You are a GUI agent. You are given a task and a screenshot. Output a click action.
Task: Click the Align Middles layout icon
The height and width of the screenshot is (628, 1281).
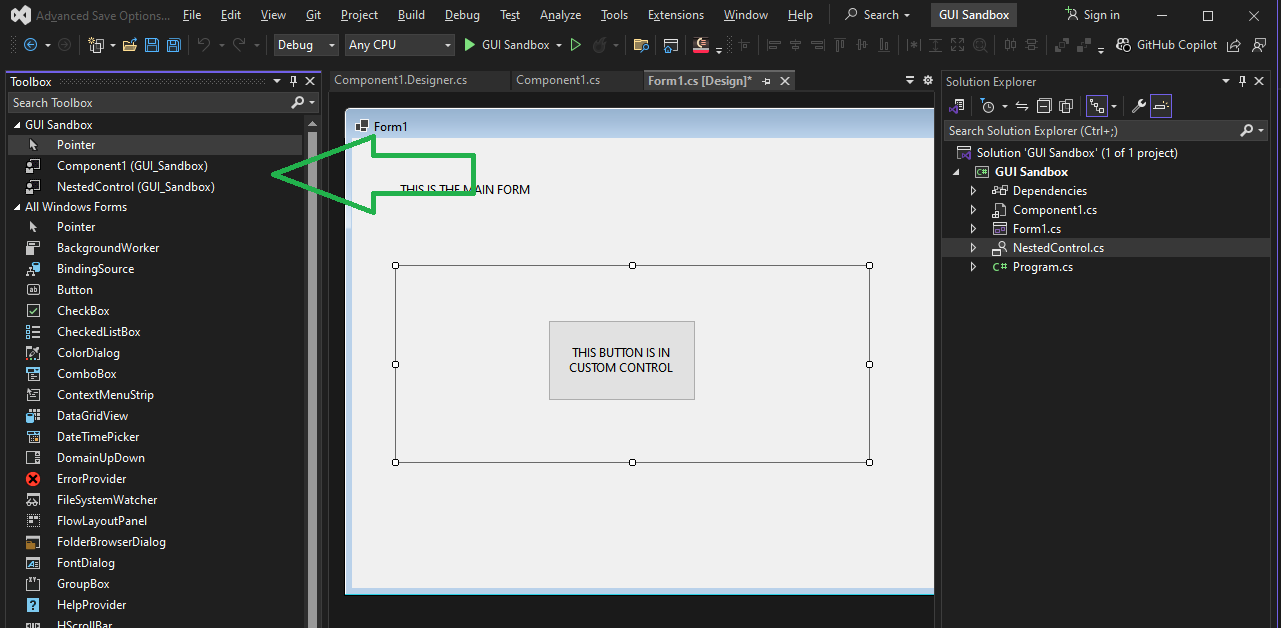point(862,45)
